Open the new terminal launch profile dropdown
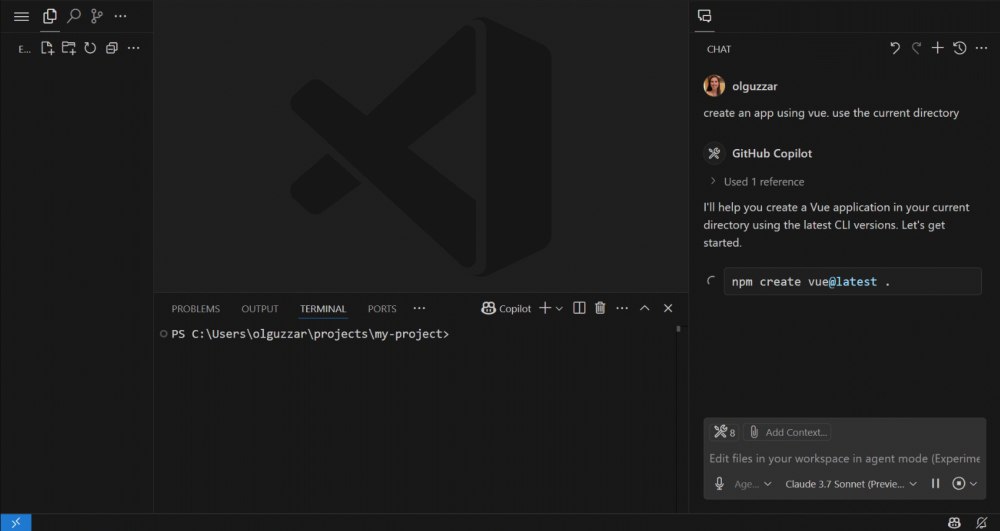 [559, 309]
